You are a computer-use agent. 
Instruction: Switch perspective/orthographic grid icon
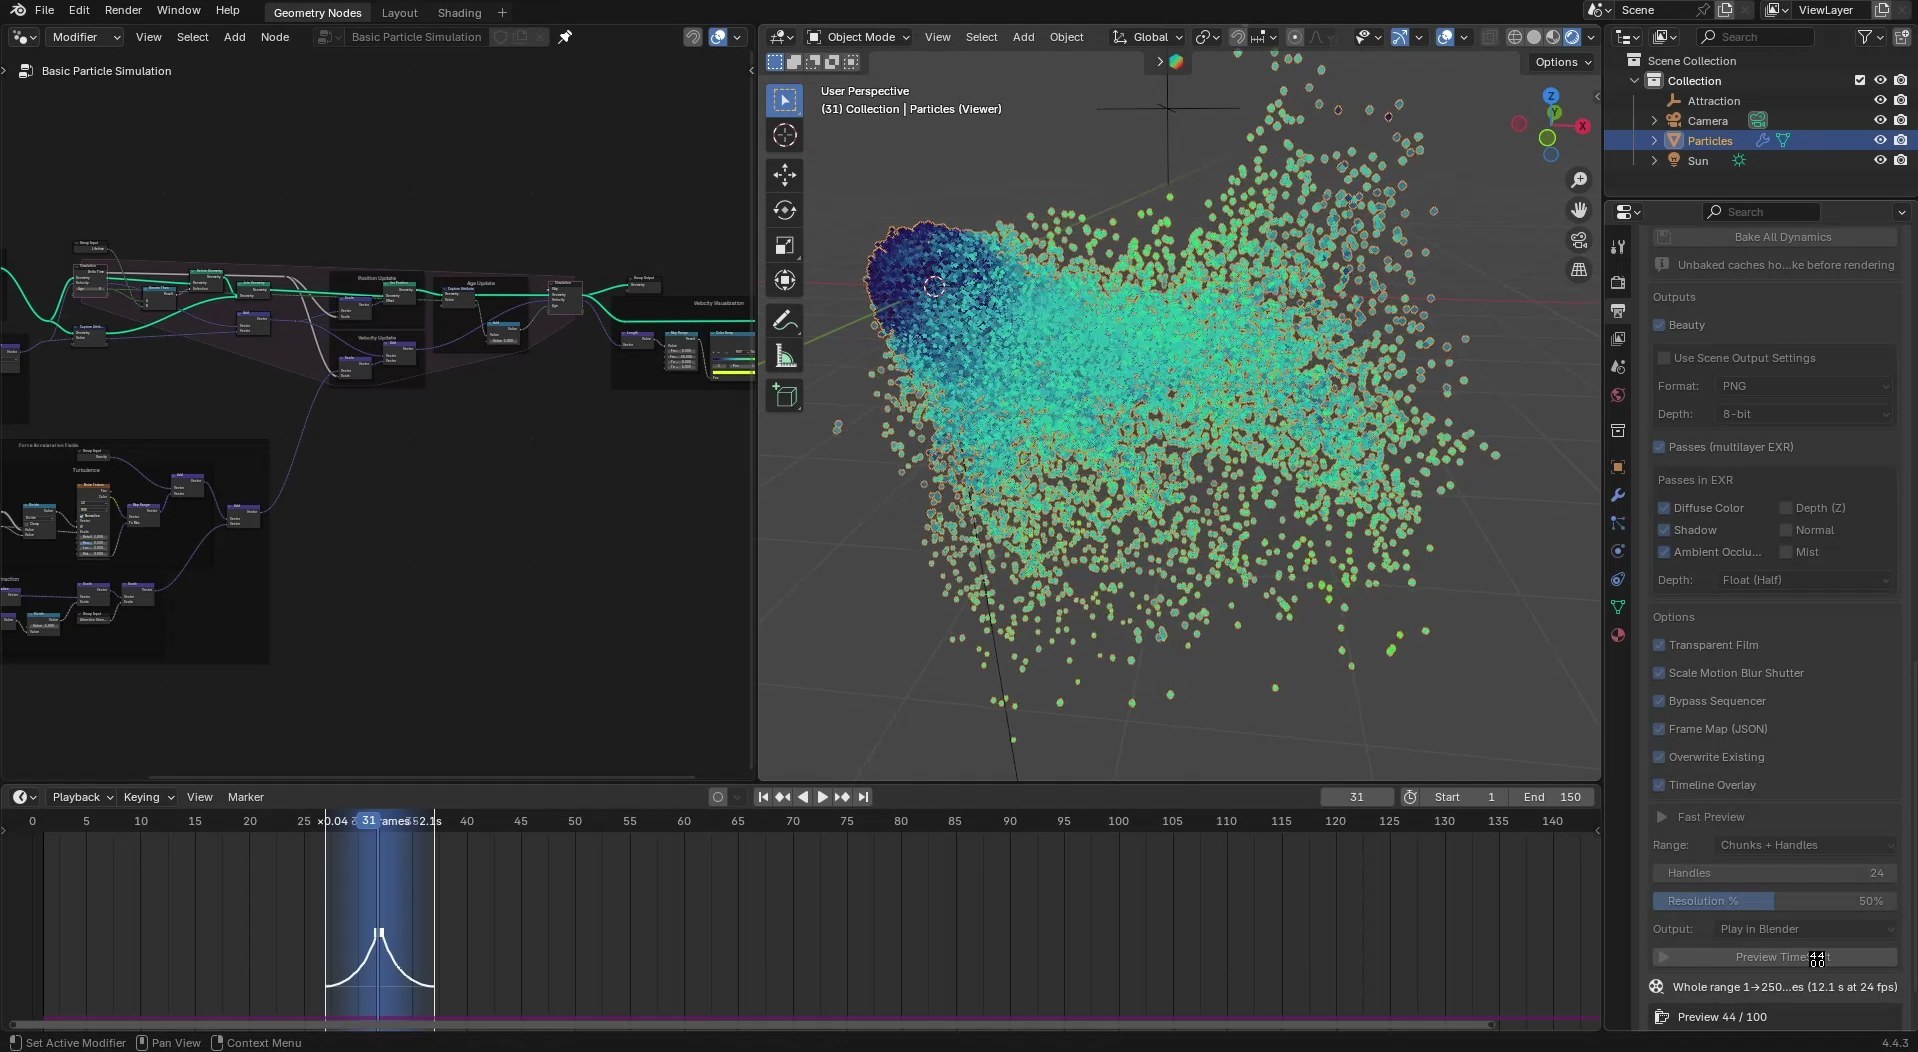click(1579, 270)
